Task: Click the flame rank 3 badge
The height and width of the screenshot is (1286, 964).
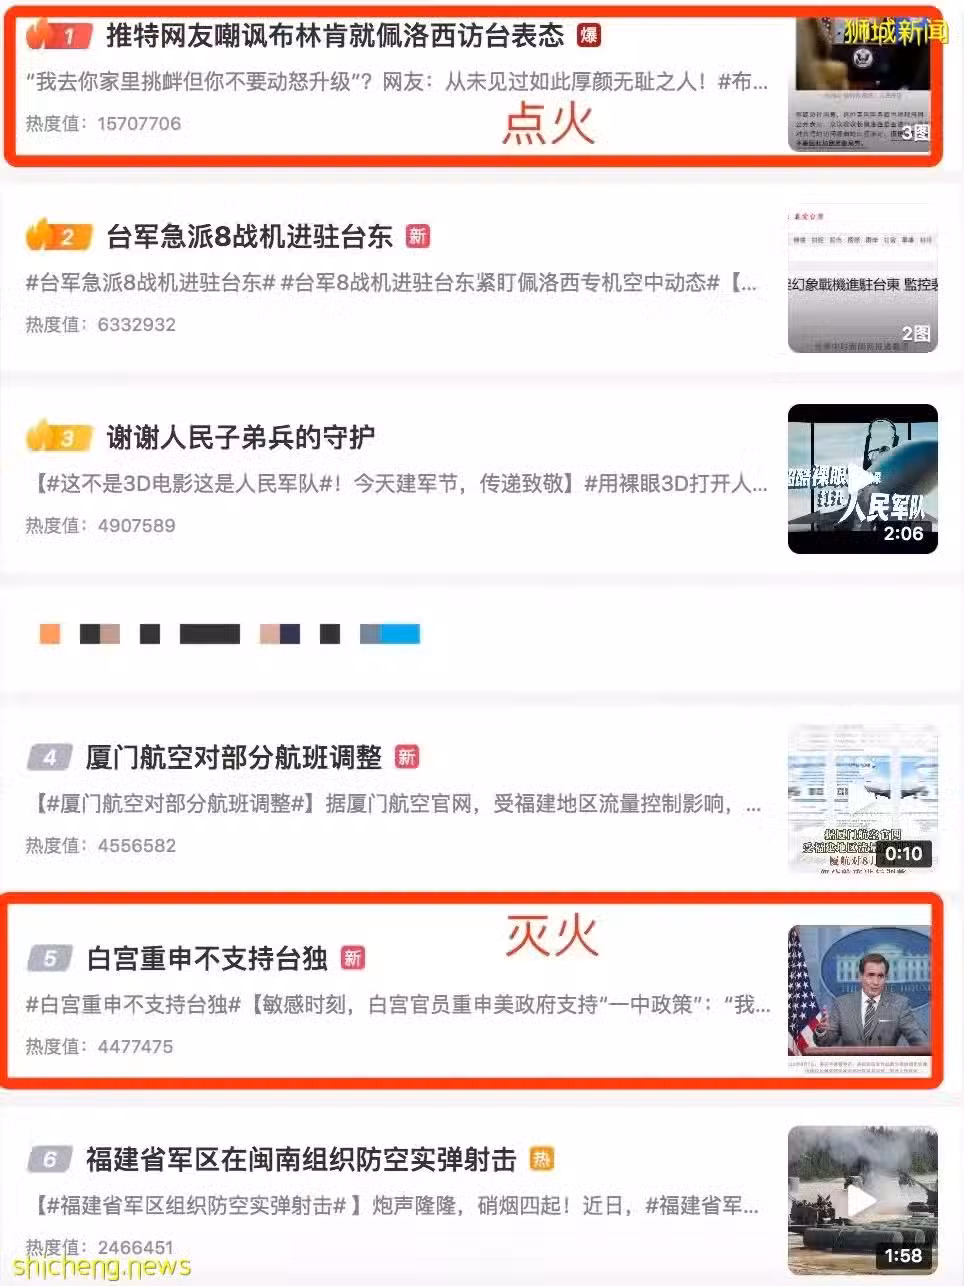Action: tap(59, 437)
